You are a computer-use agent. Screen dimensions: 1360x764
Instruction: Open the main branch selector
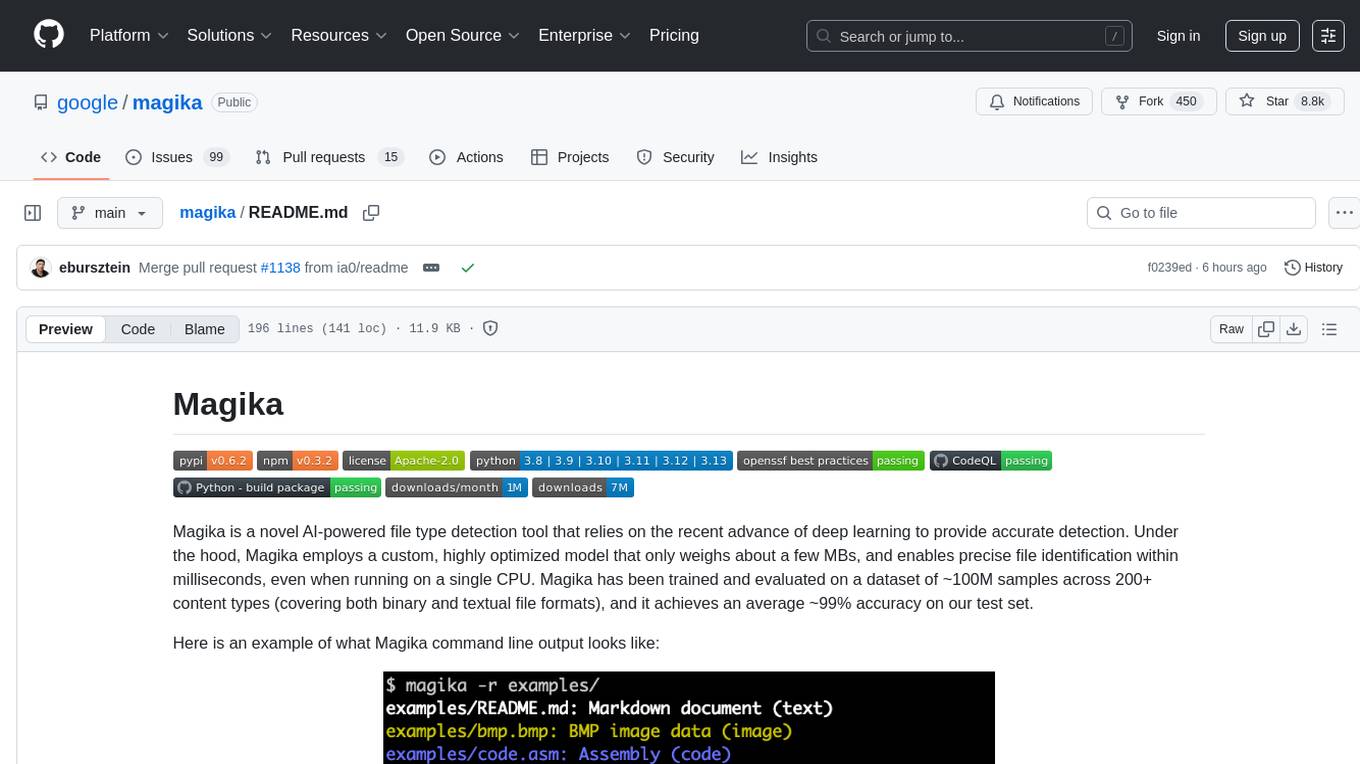(x=110, y=213)
